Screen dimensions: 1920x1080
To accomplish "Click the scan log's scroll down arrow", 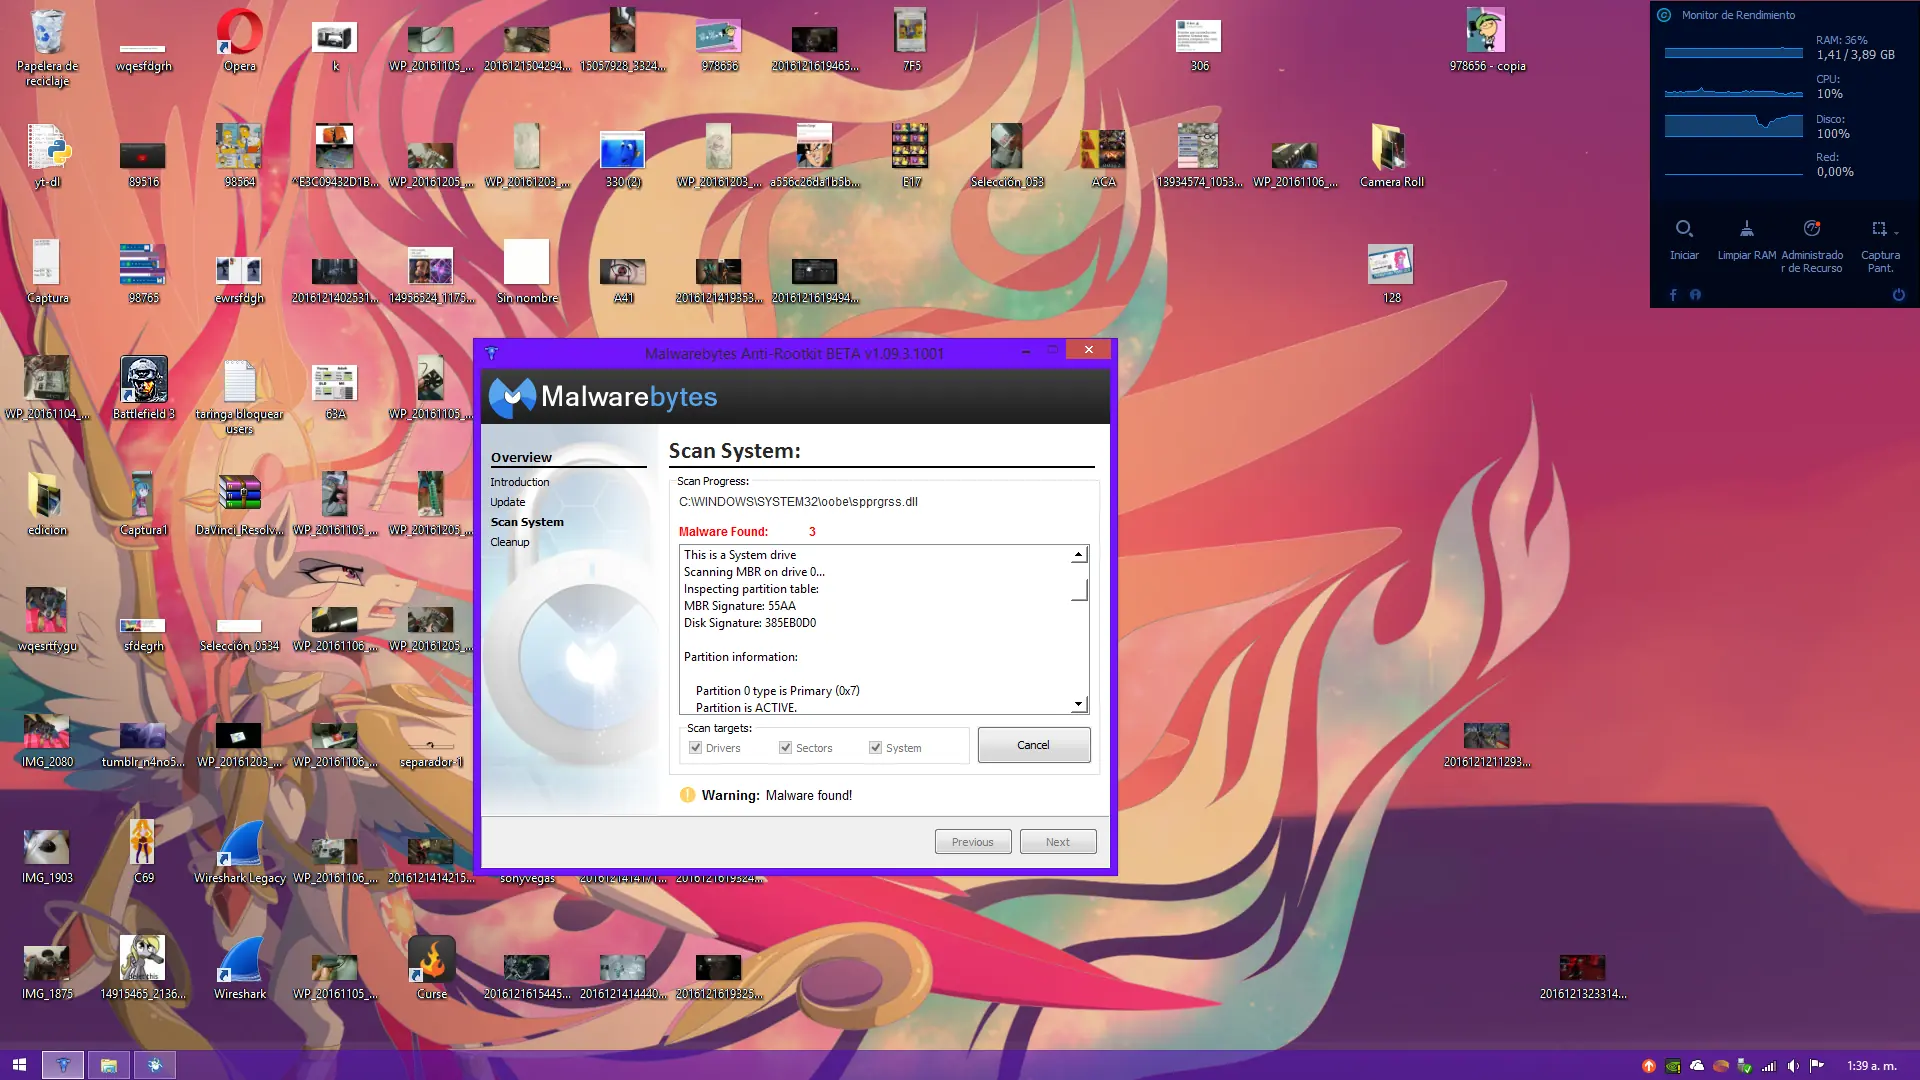I will [1079, 704].
